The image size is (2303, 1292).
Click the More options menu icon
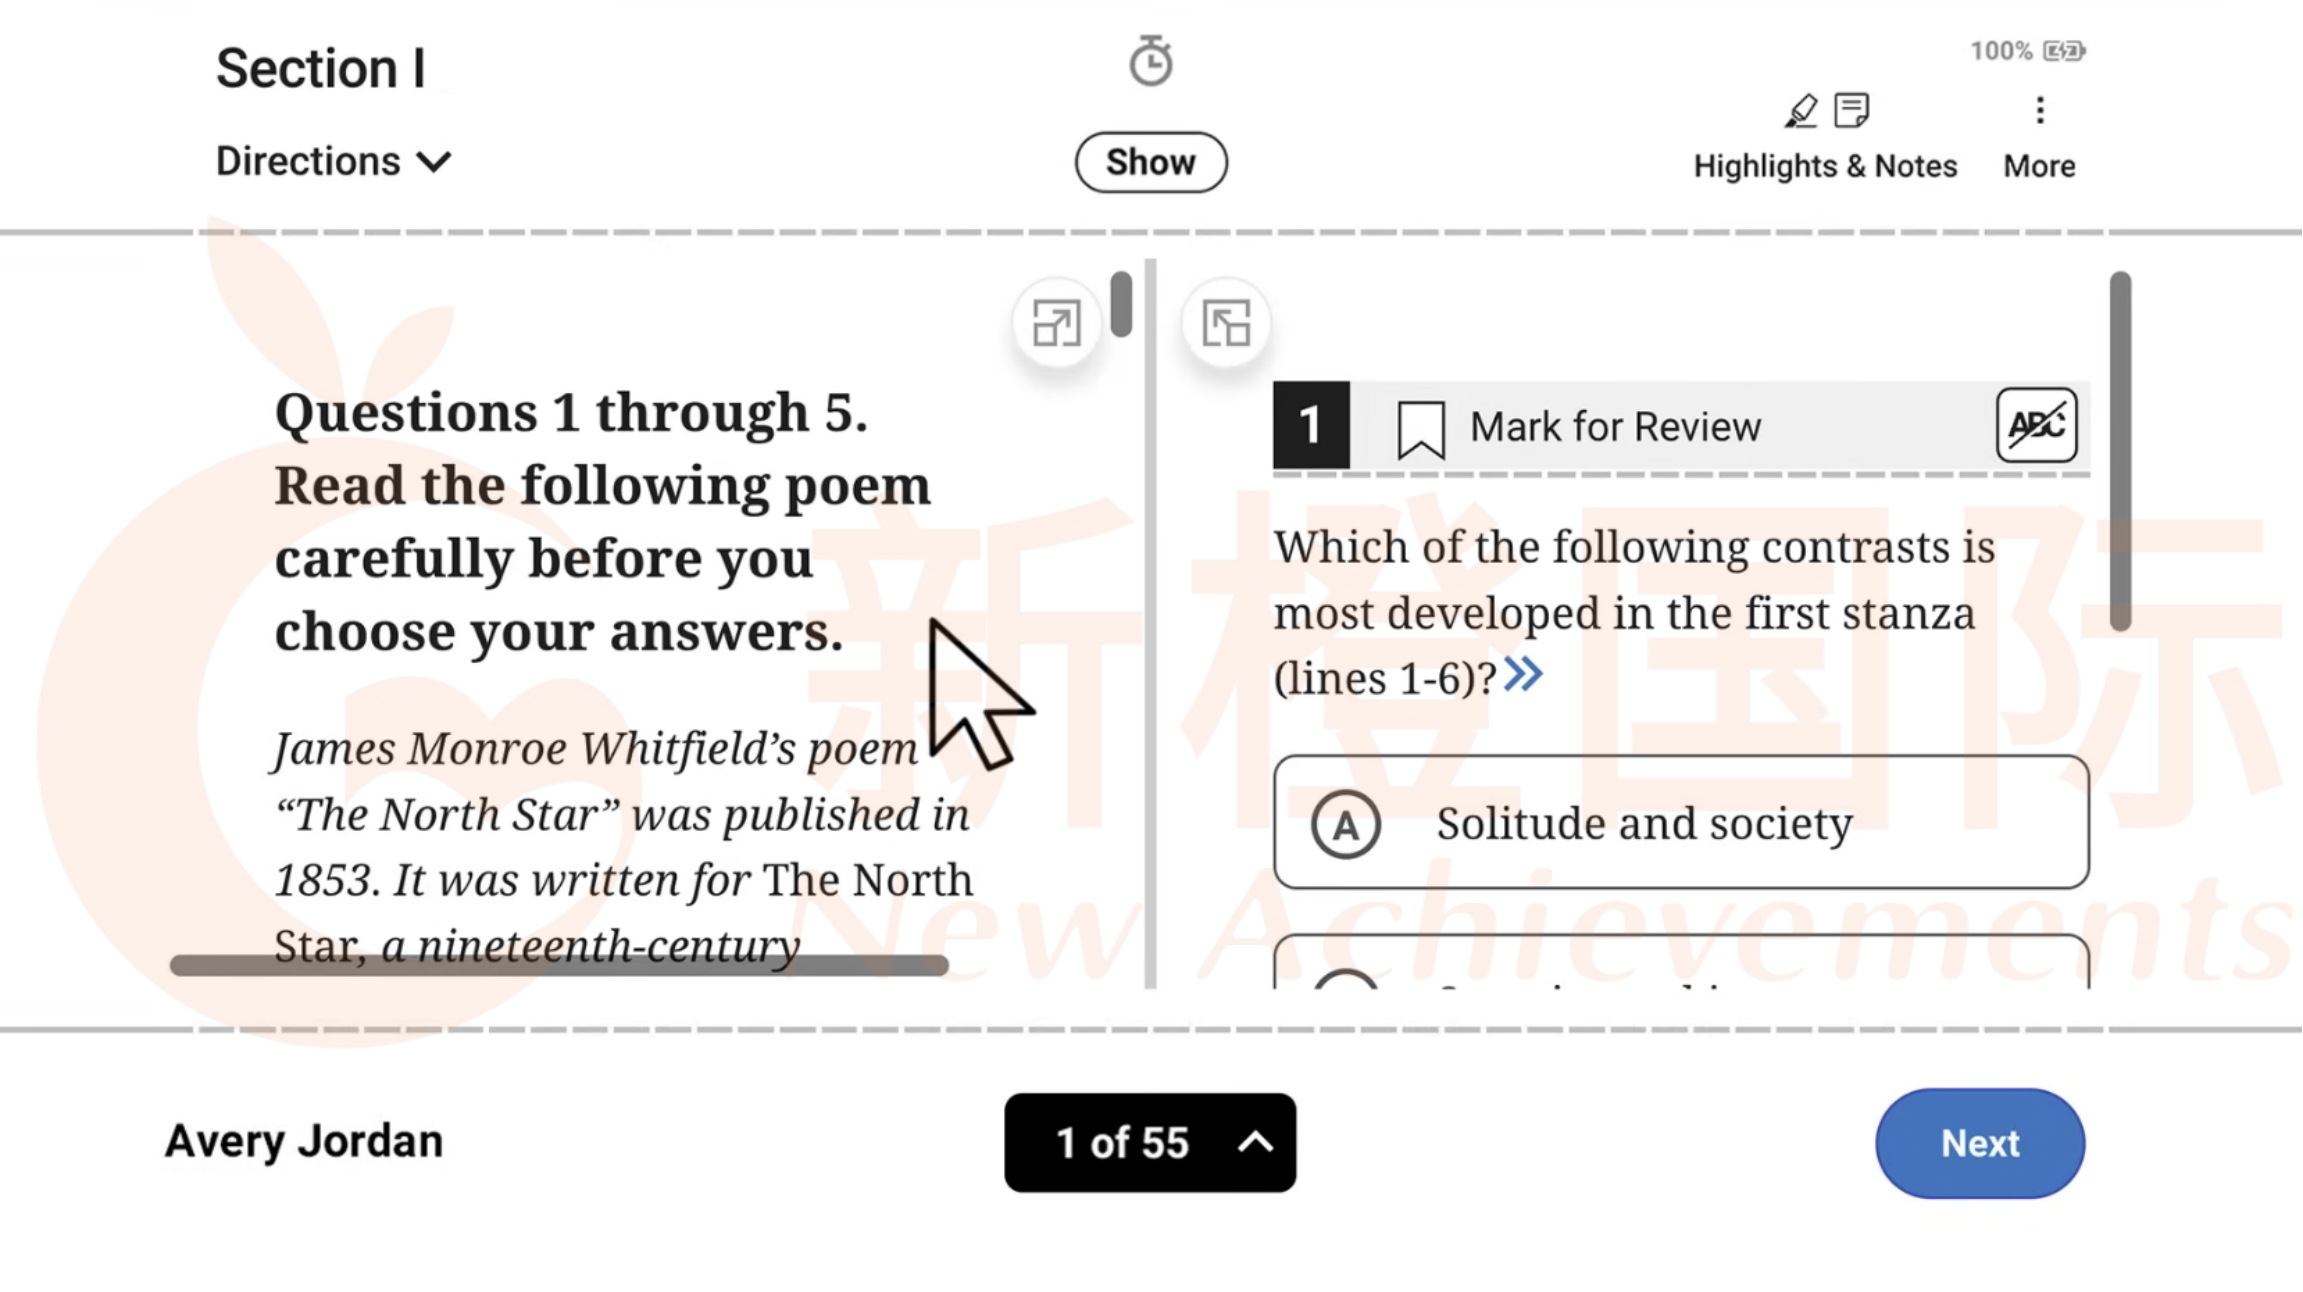2039,111
